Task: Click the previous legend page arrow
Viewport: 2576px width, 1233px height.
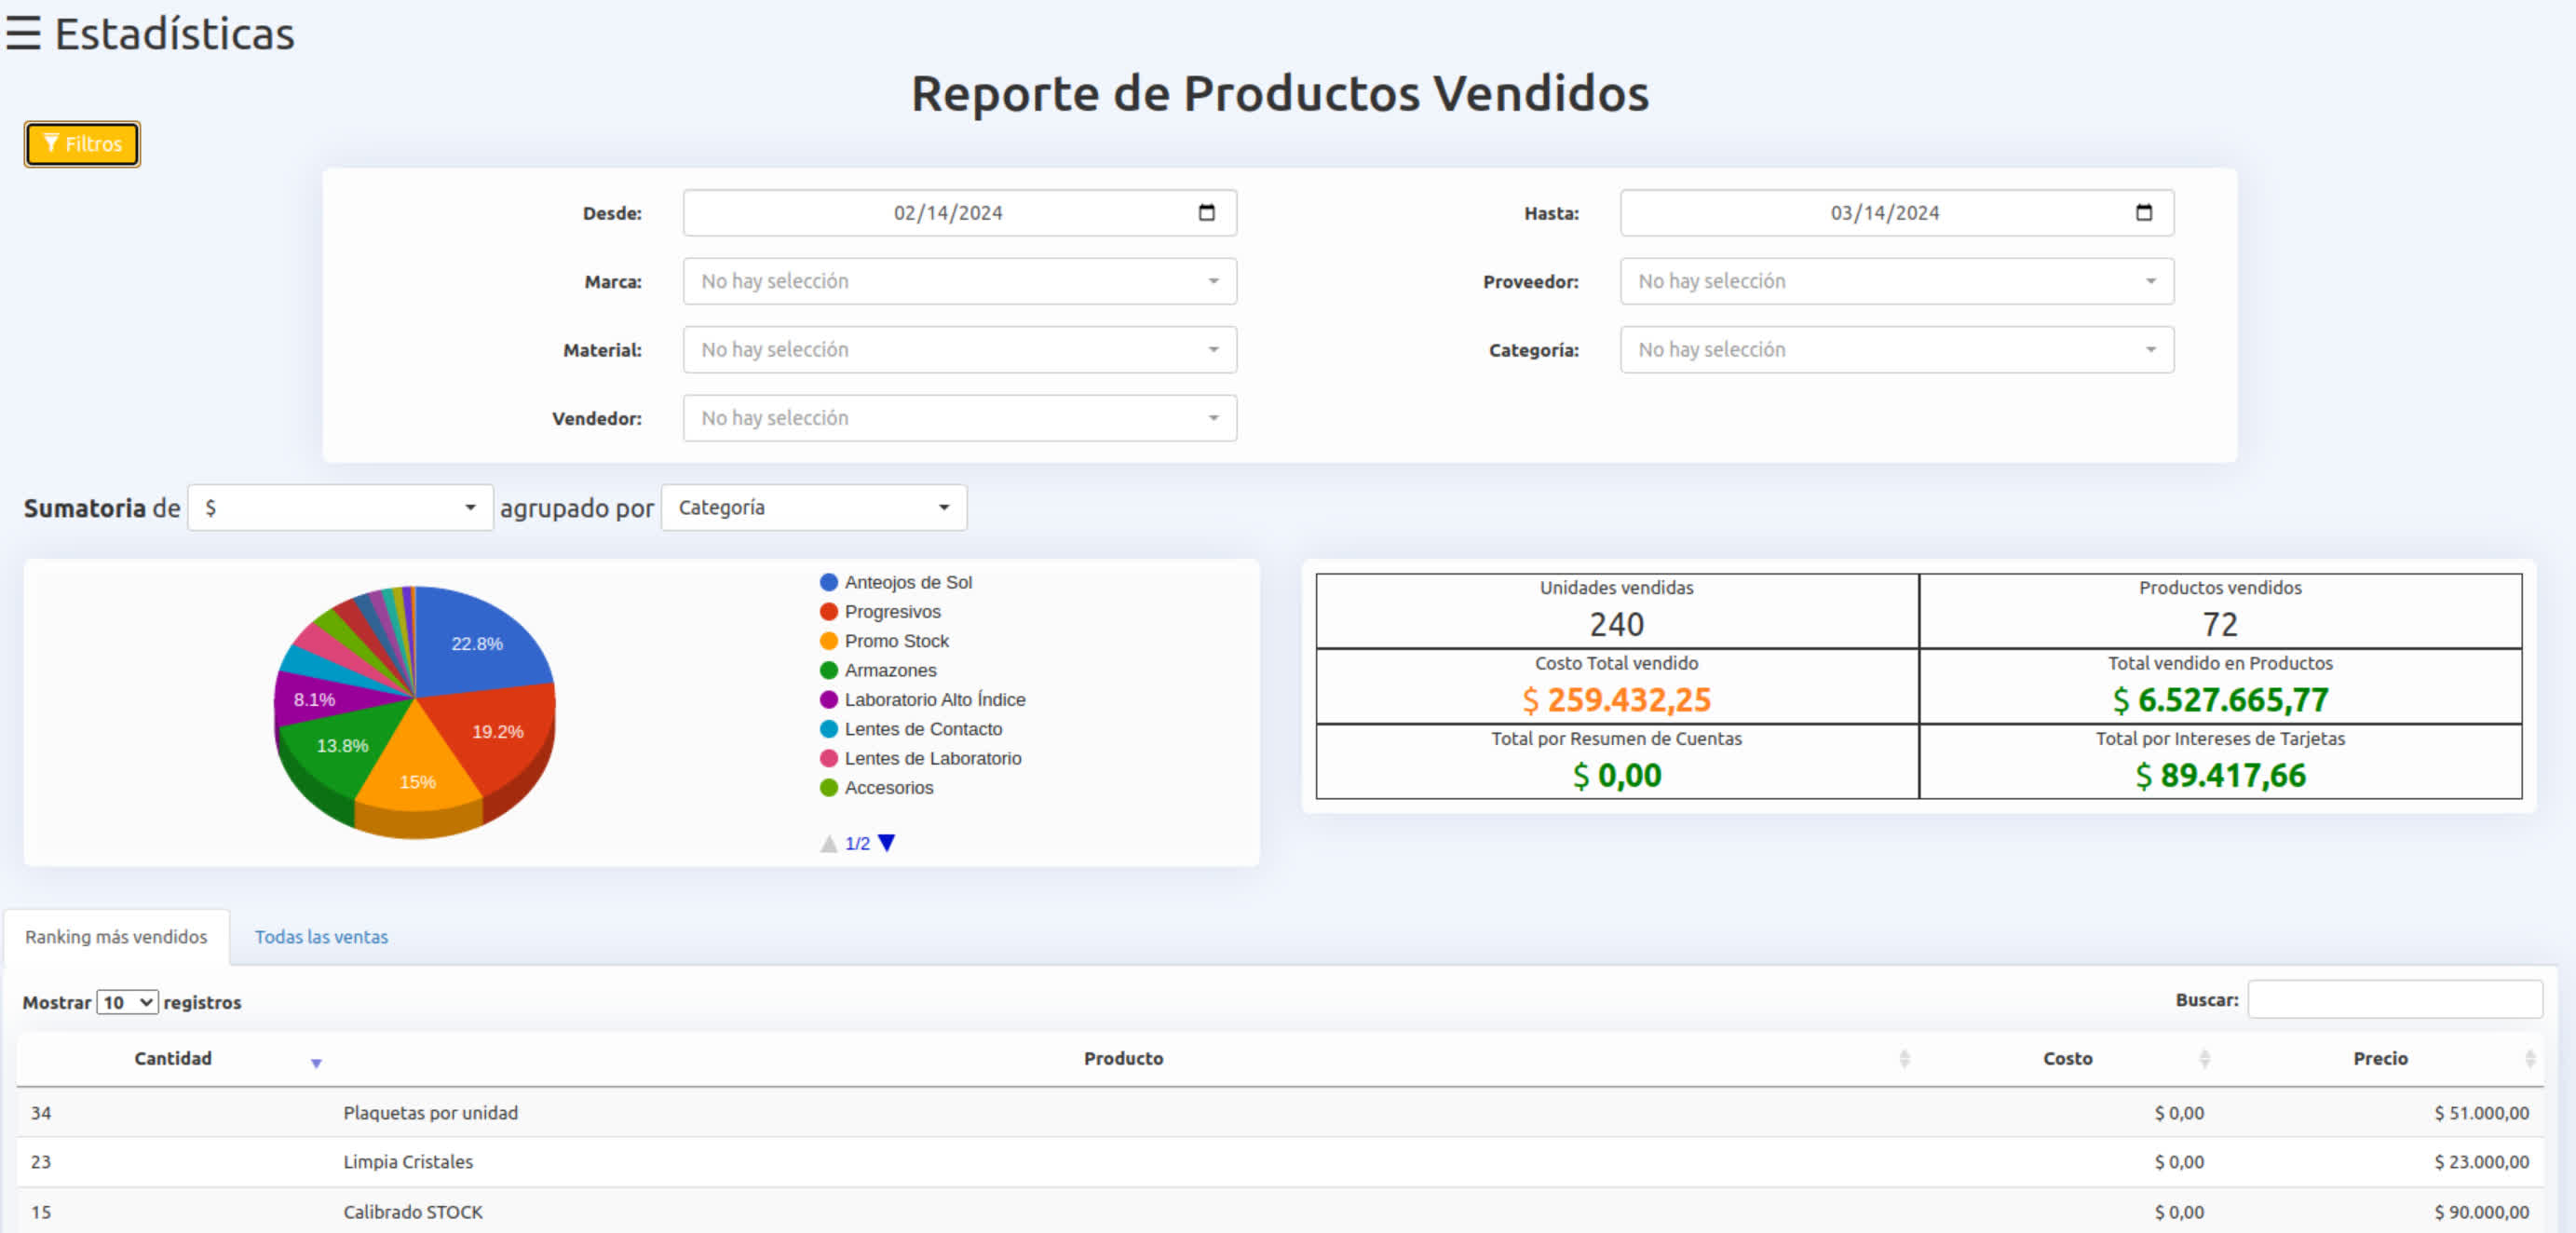Action: [x=828, y=843]
